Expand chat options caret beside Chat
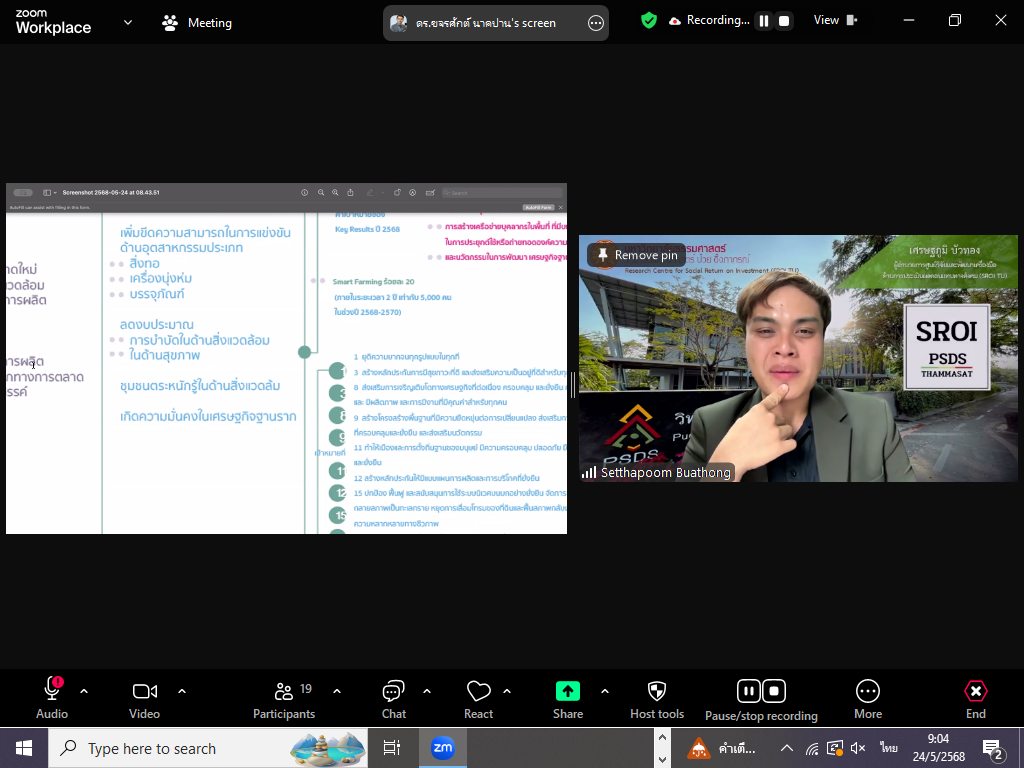The image size is (1024, 768). (426, 691)
